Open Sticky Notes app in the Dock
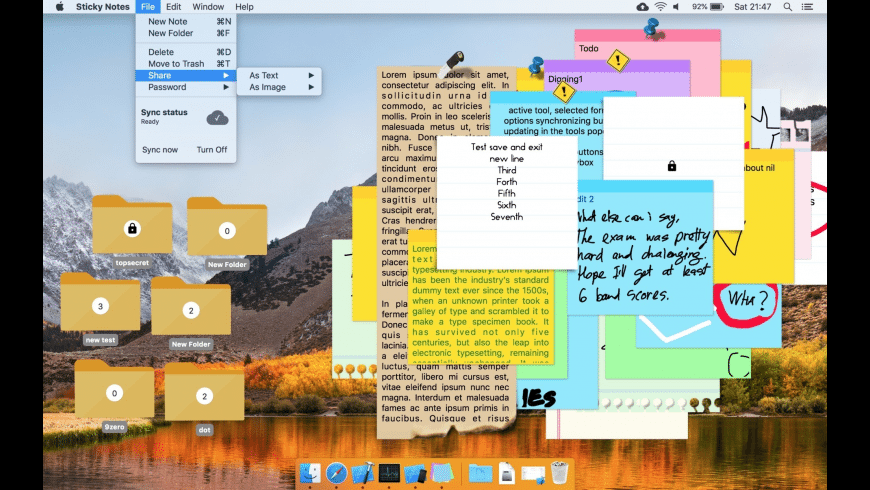Viewport: 870px width, 490px height. [x=442, y=473]
